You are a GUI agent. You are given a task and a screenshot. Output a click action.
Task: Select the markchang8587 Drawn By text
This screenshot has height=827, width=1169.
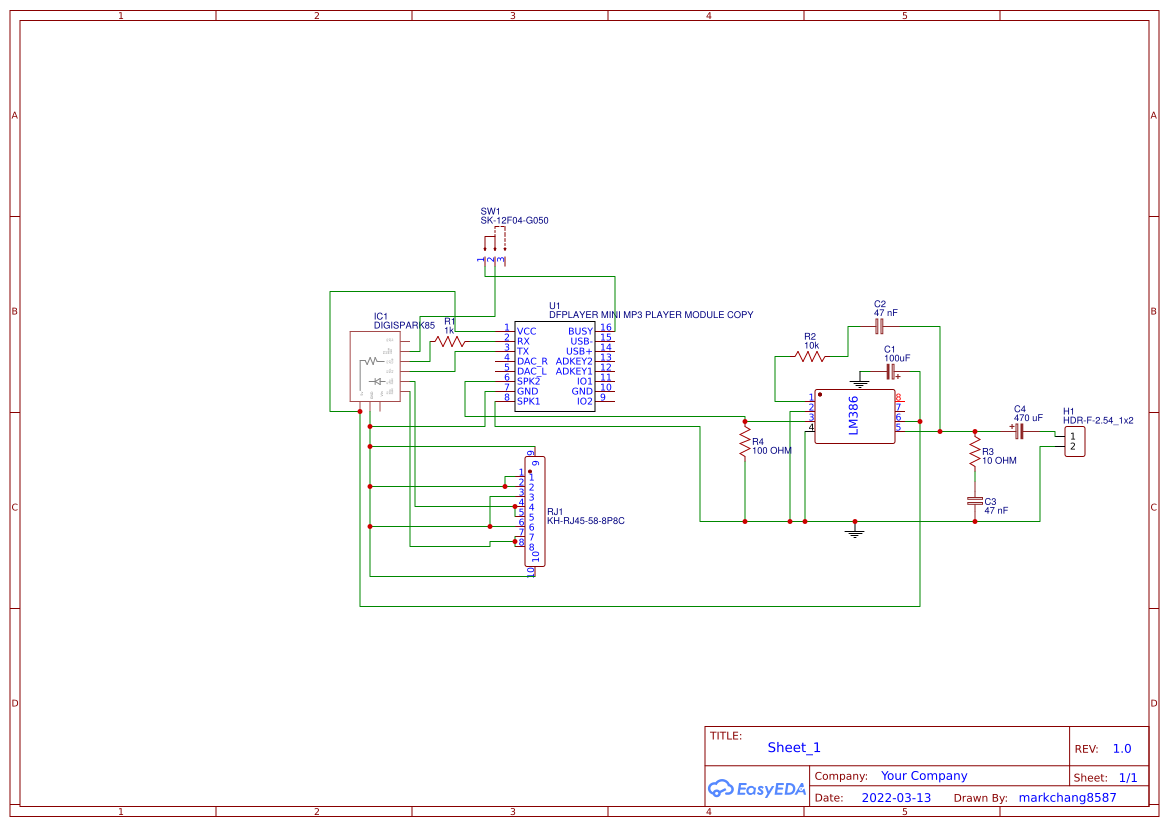click(1067, 797)
